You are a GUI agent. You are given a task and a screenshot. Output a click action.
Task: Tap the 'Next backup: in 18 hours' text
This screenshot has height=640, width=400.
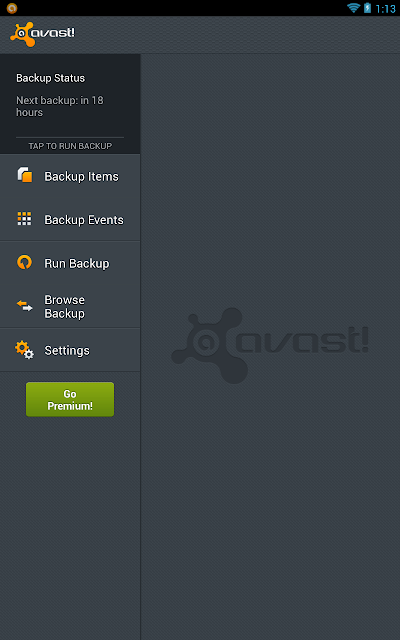pos(60,106)
